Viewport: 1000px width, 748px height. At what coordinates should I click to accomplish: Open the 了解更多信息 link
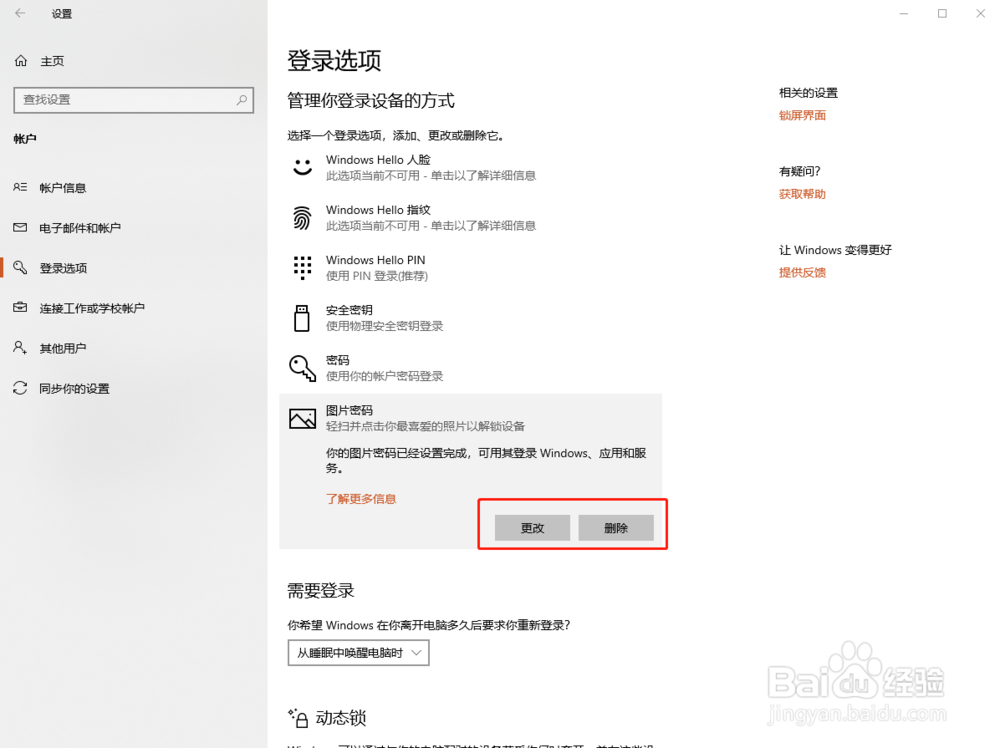[361, 499]
